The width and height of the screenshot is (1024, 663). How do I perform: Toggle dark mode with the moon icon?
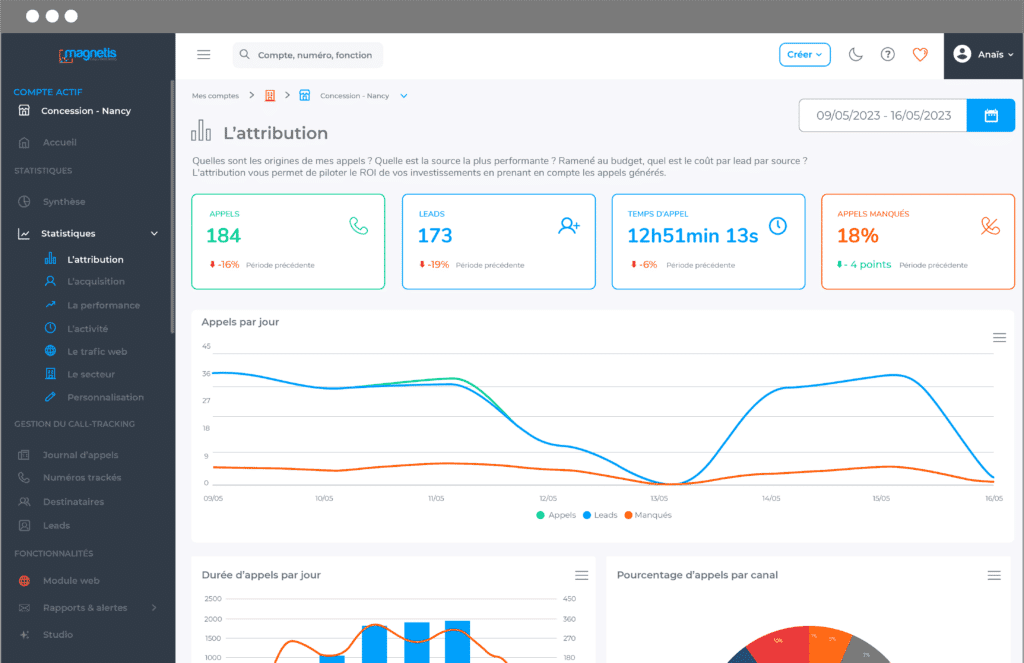(856, 55)
